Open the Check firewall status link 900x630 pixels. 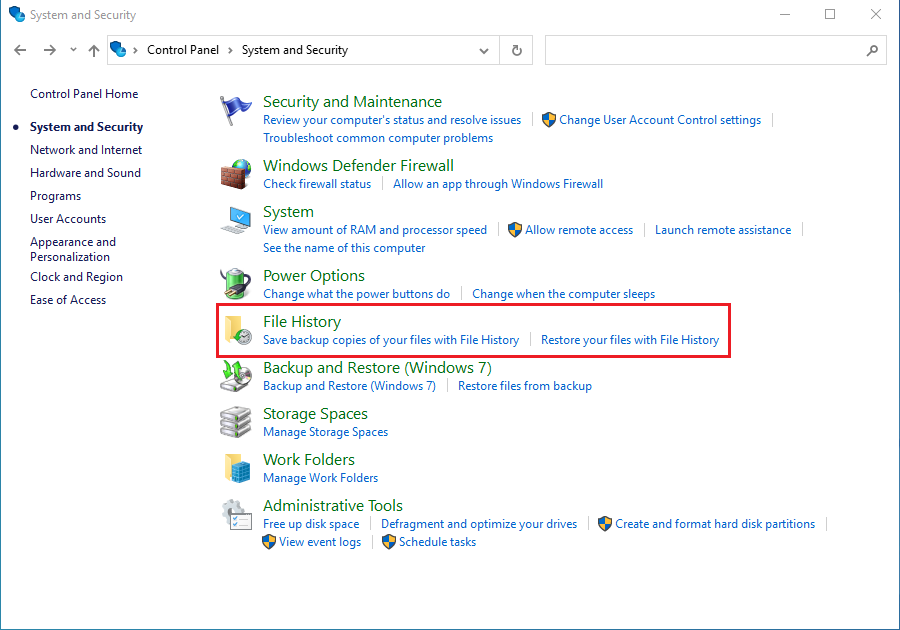[317, 183]
